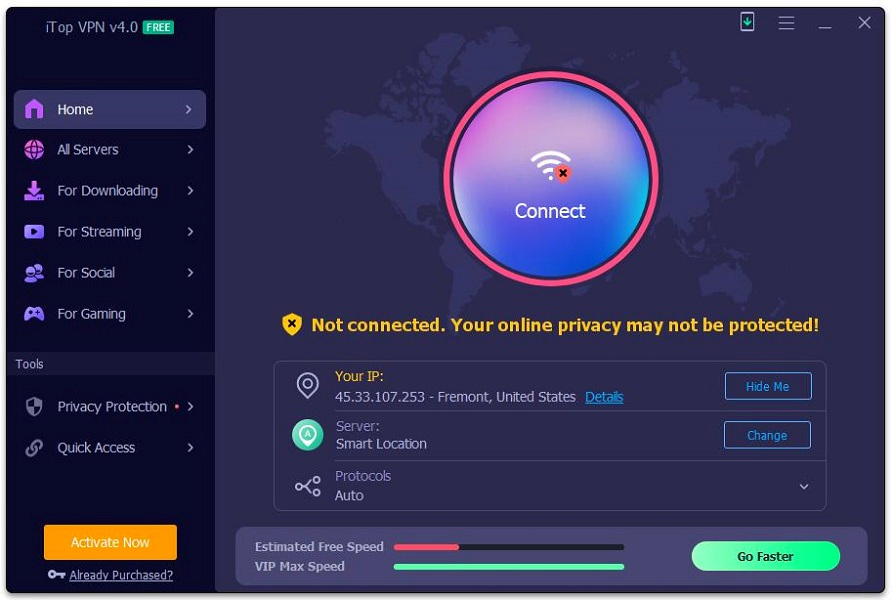Click the download icon in title bar
This screenshot has height=600, width=893.
pyautogui.click(x=747, y=22)
